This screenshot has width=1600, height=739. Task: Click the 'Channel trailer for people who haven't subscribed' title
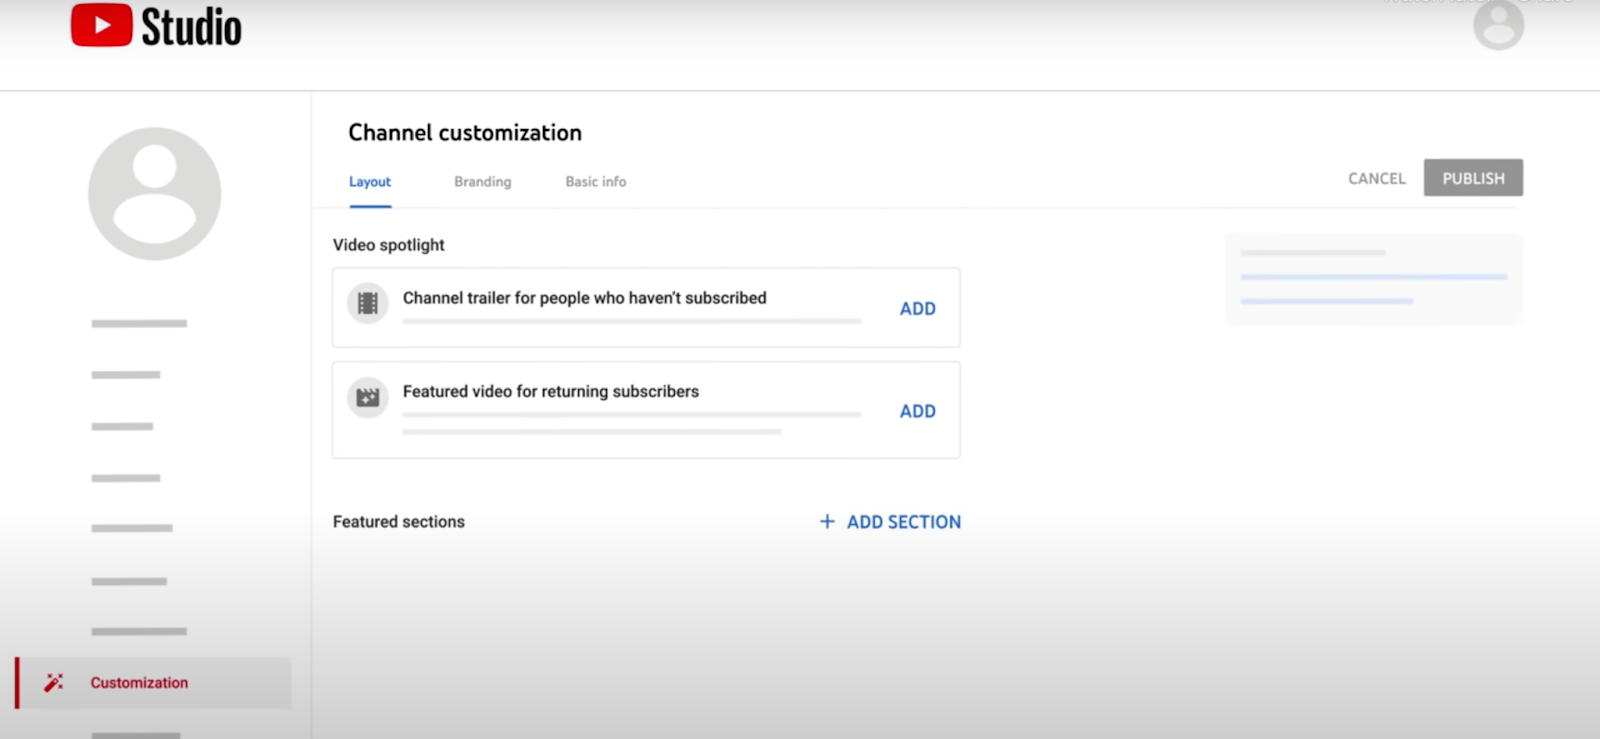(x=584, y=298)
